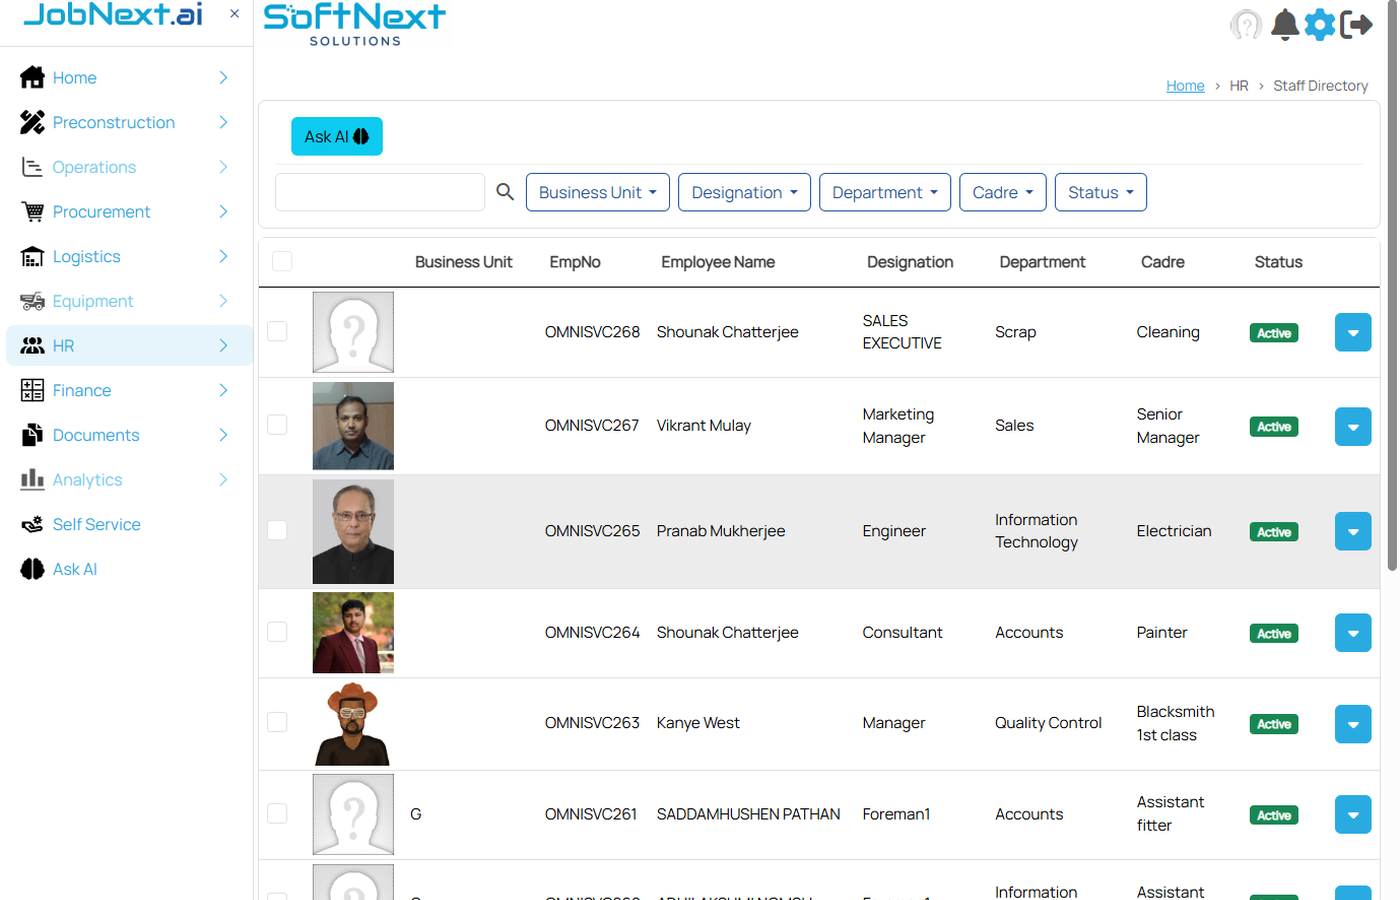
Task: Click the settings gear icon
Action: pos(1320,24)
